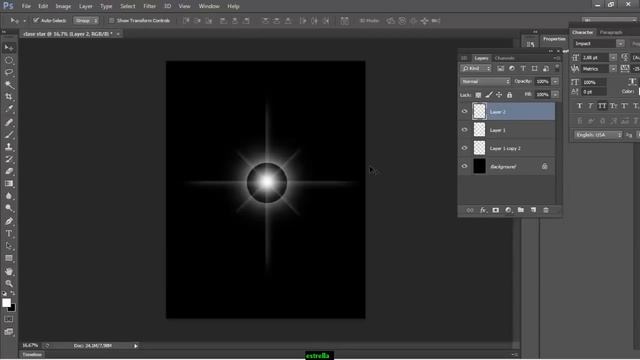Viewport: 640px width, 360px height.
Task: Select the Clone Stamp tool
Action: click(x=9, y=147)
